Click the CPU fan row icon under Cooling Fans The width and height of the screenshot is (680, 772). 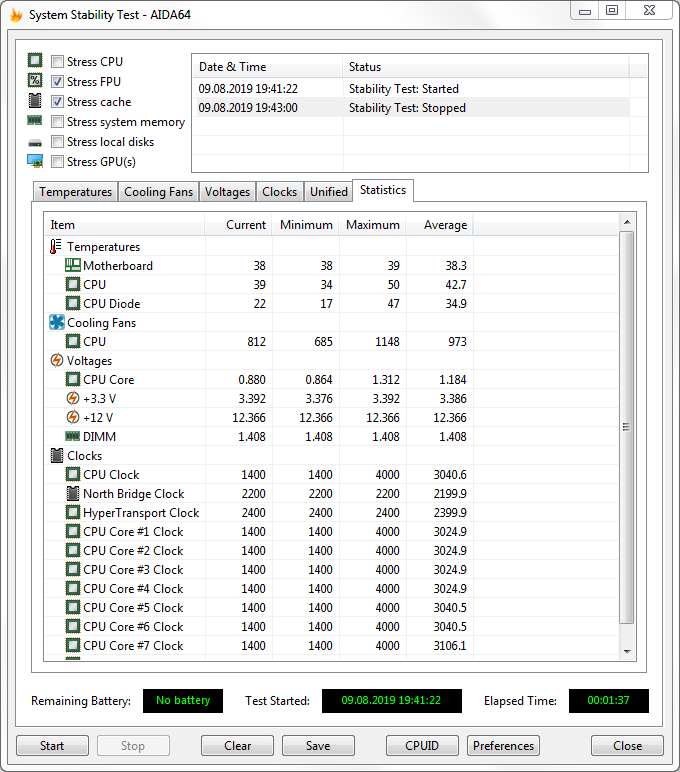click(x=73, y=341)
